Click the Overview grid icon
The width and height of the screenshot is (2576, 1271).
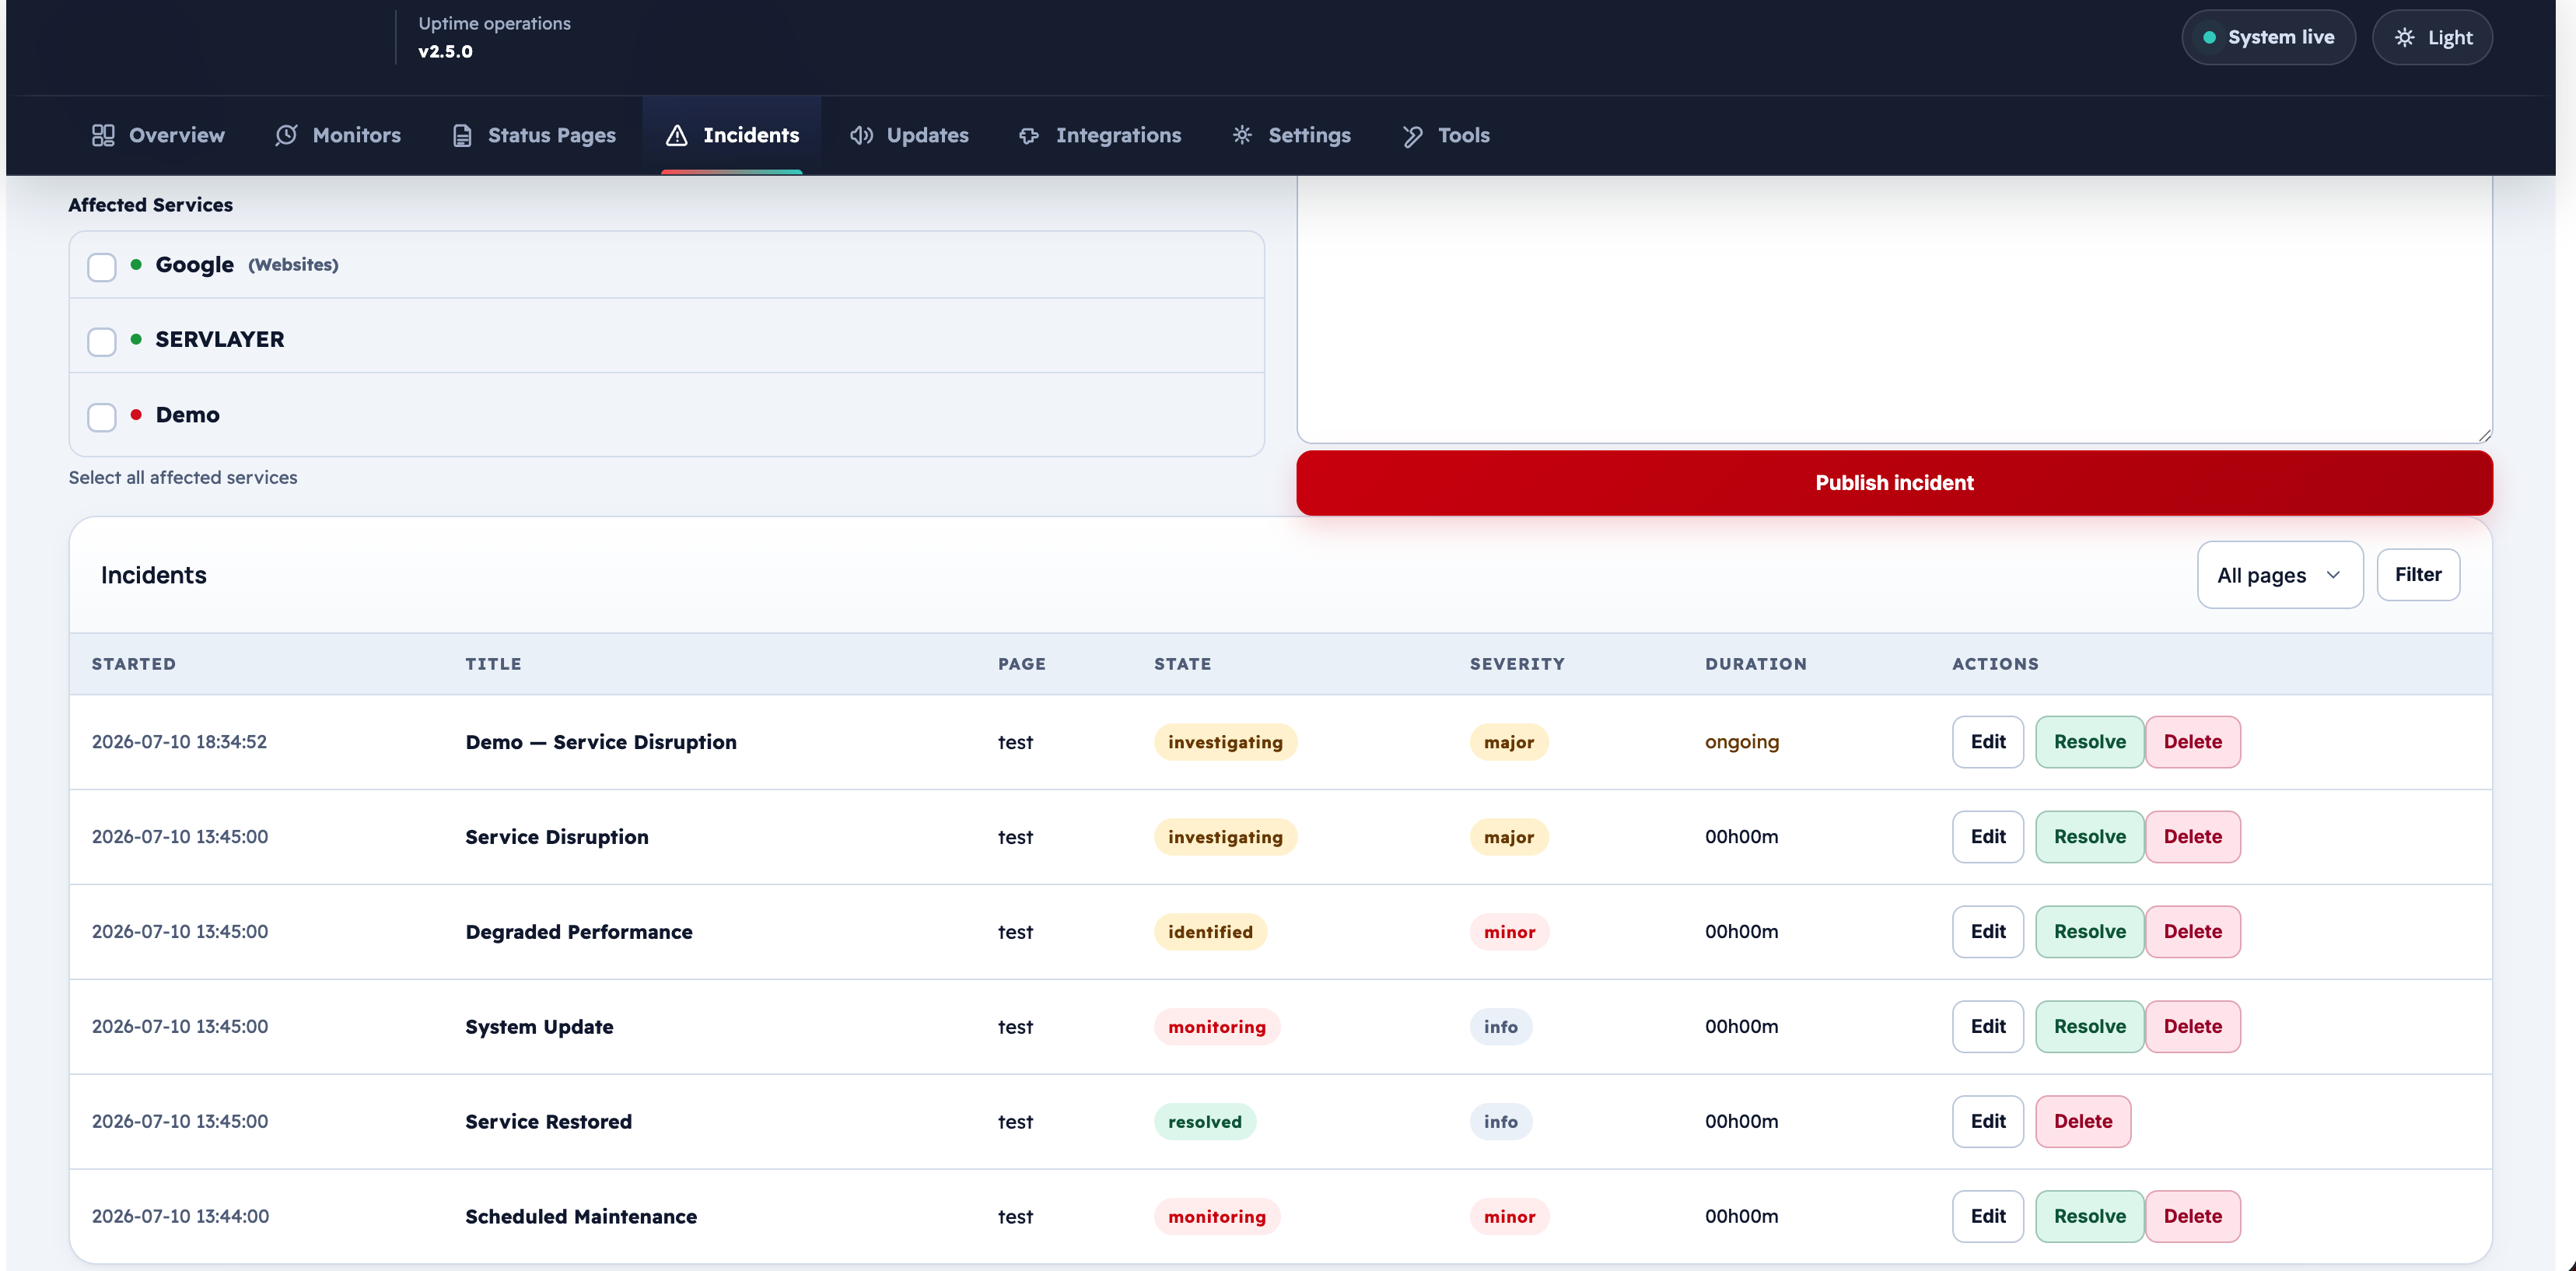[x=103, y=135]
